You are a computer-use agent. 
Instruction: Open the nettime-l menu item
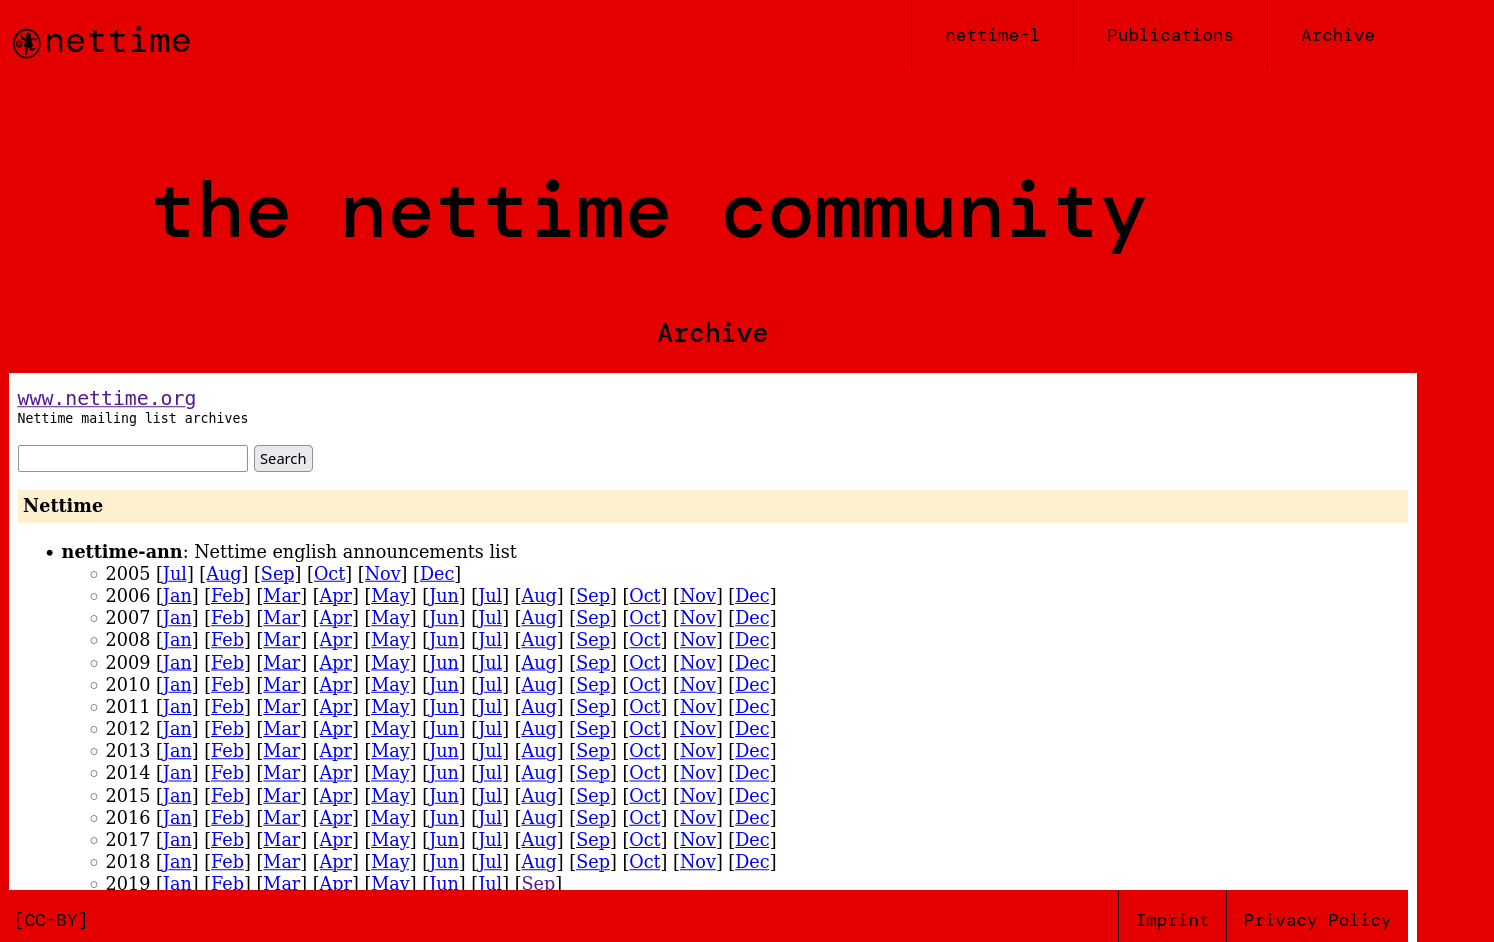991,36
